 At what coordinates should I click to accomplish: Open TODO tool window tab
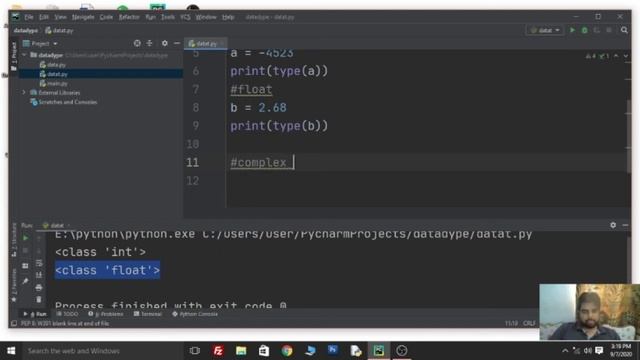67,314
